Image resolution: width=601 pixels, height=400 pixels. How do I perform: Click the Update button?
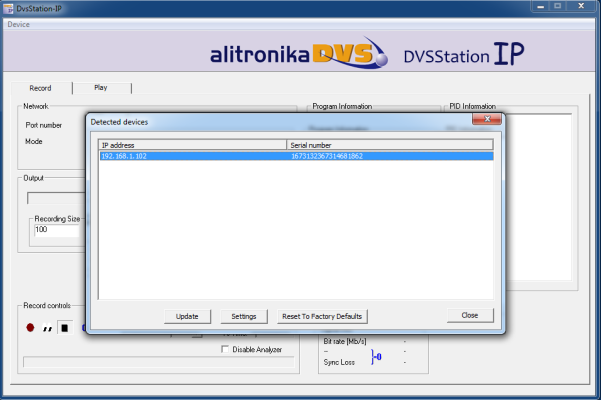click(x=187, y=316)
